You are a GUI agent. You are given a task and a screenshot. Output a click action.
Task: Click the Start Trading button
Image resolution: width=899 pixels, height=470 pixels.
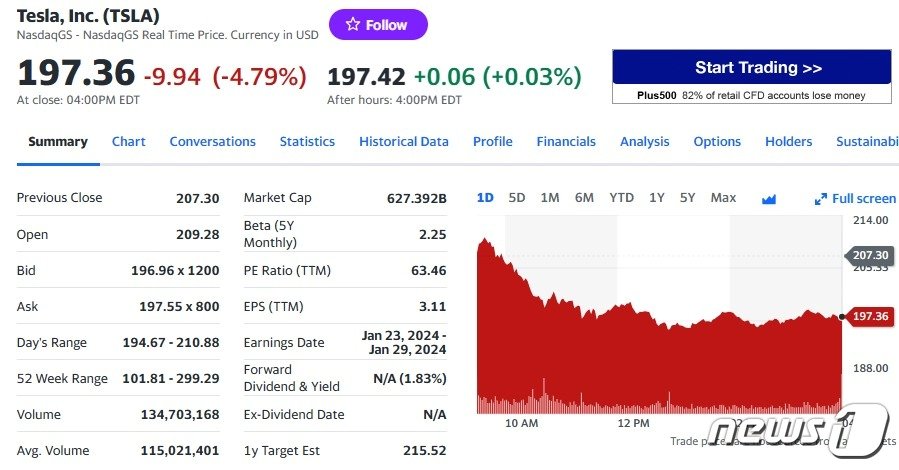[751, 68]
